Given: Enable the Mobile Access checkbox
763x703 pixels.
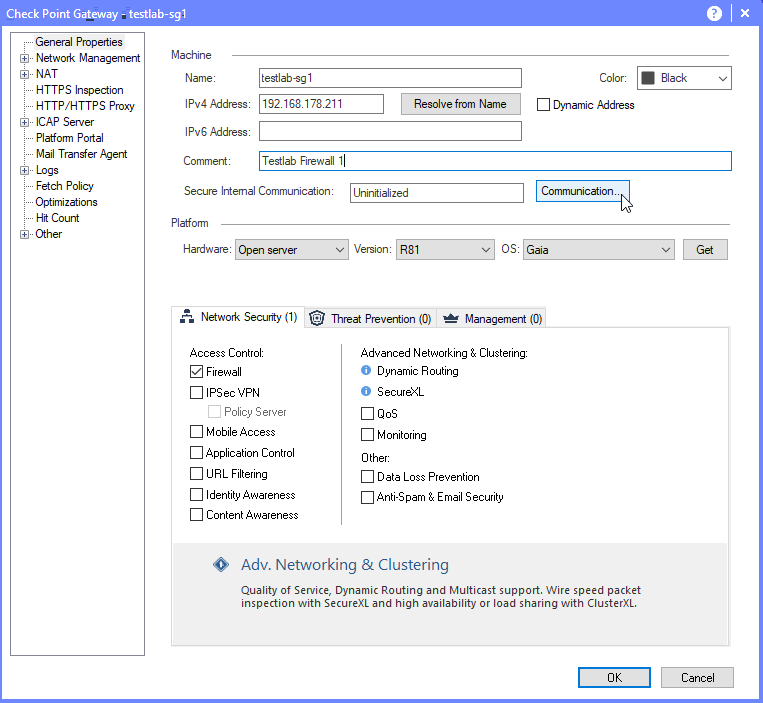Looking at the screenshot, I should click(x=196, y=432).
